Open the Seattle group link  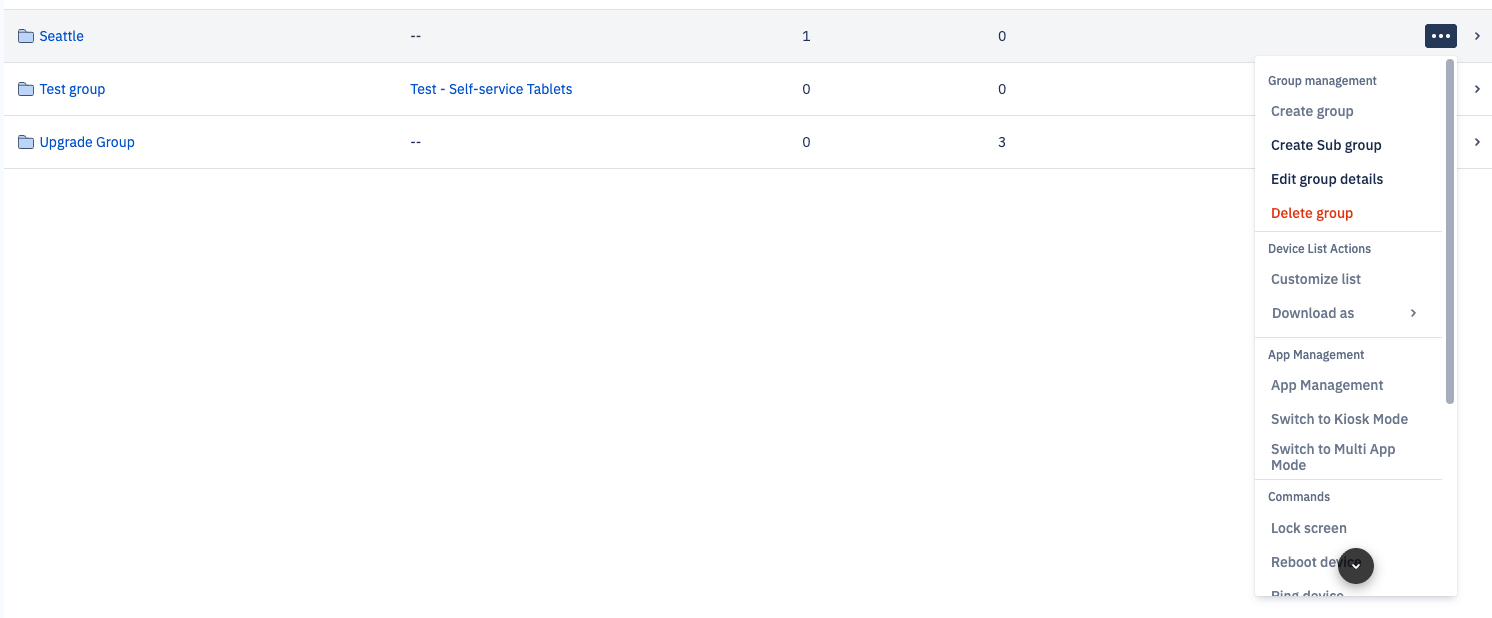tap(60, 35)
